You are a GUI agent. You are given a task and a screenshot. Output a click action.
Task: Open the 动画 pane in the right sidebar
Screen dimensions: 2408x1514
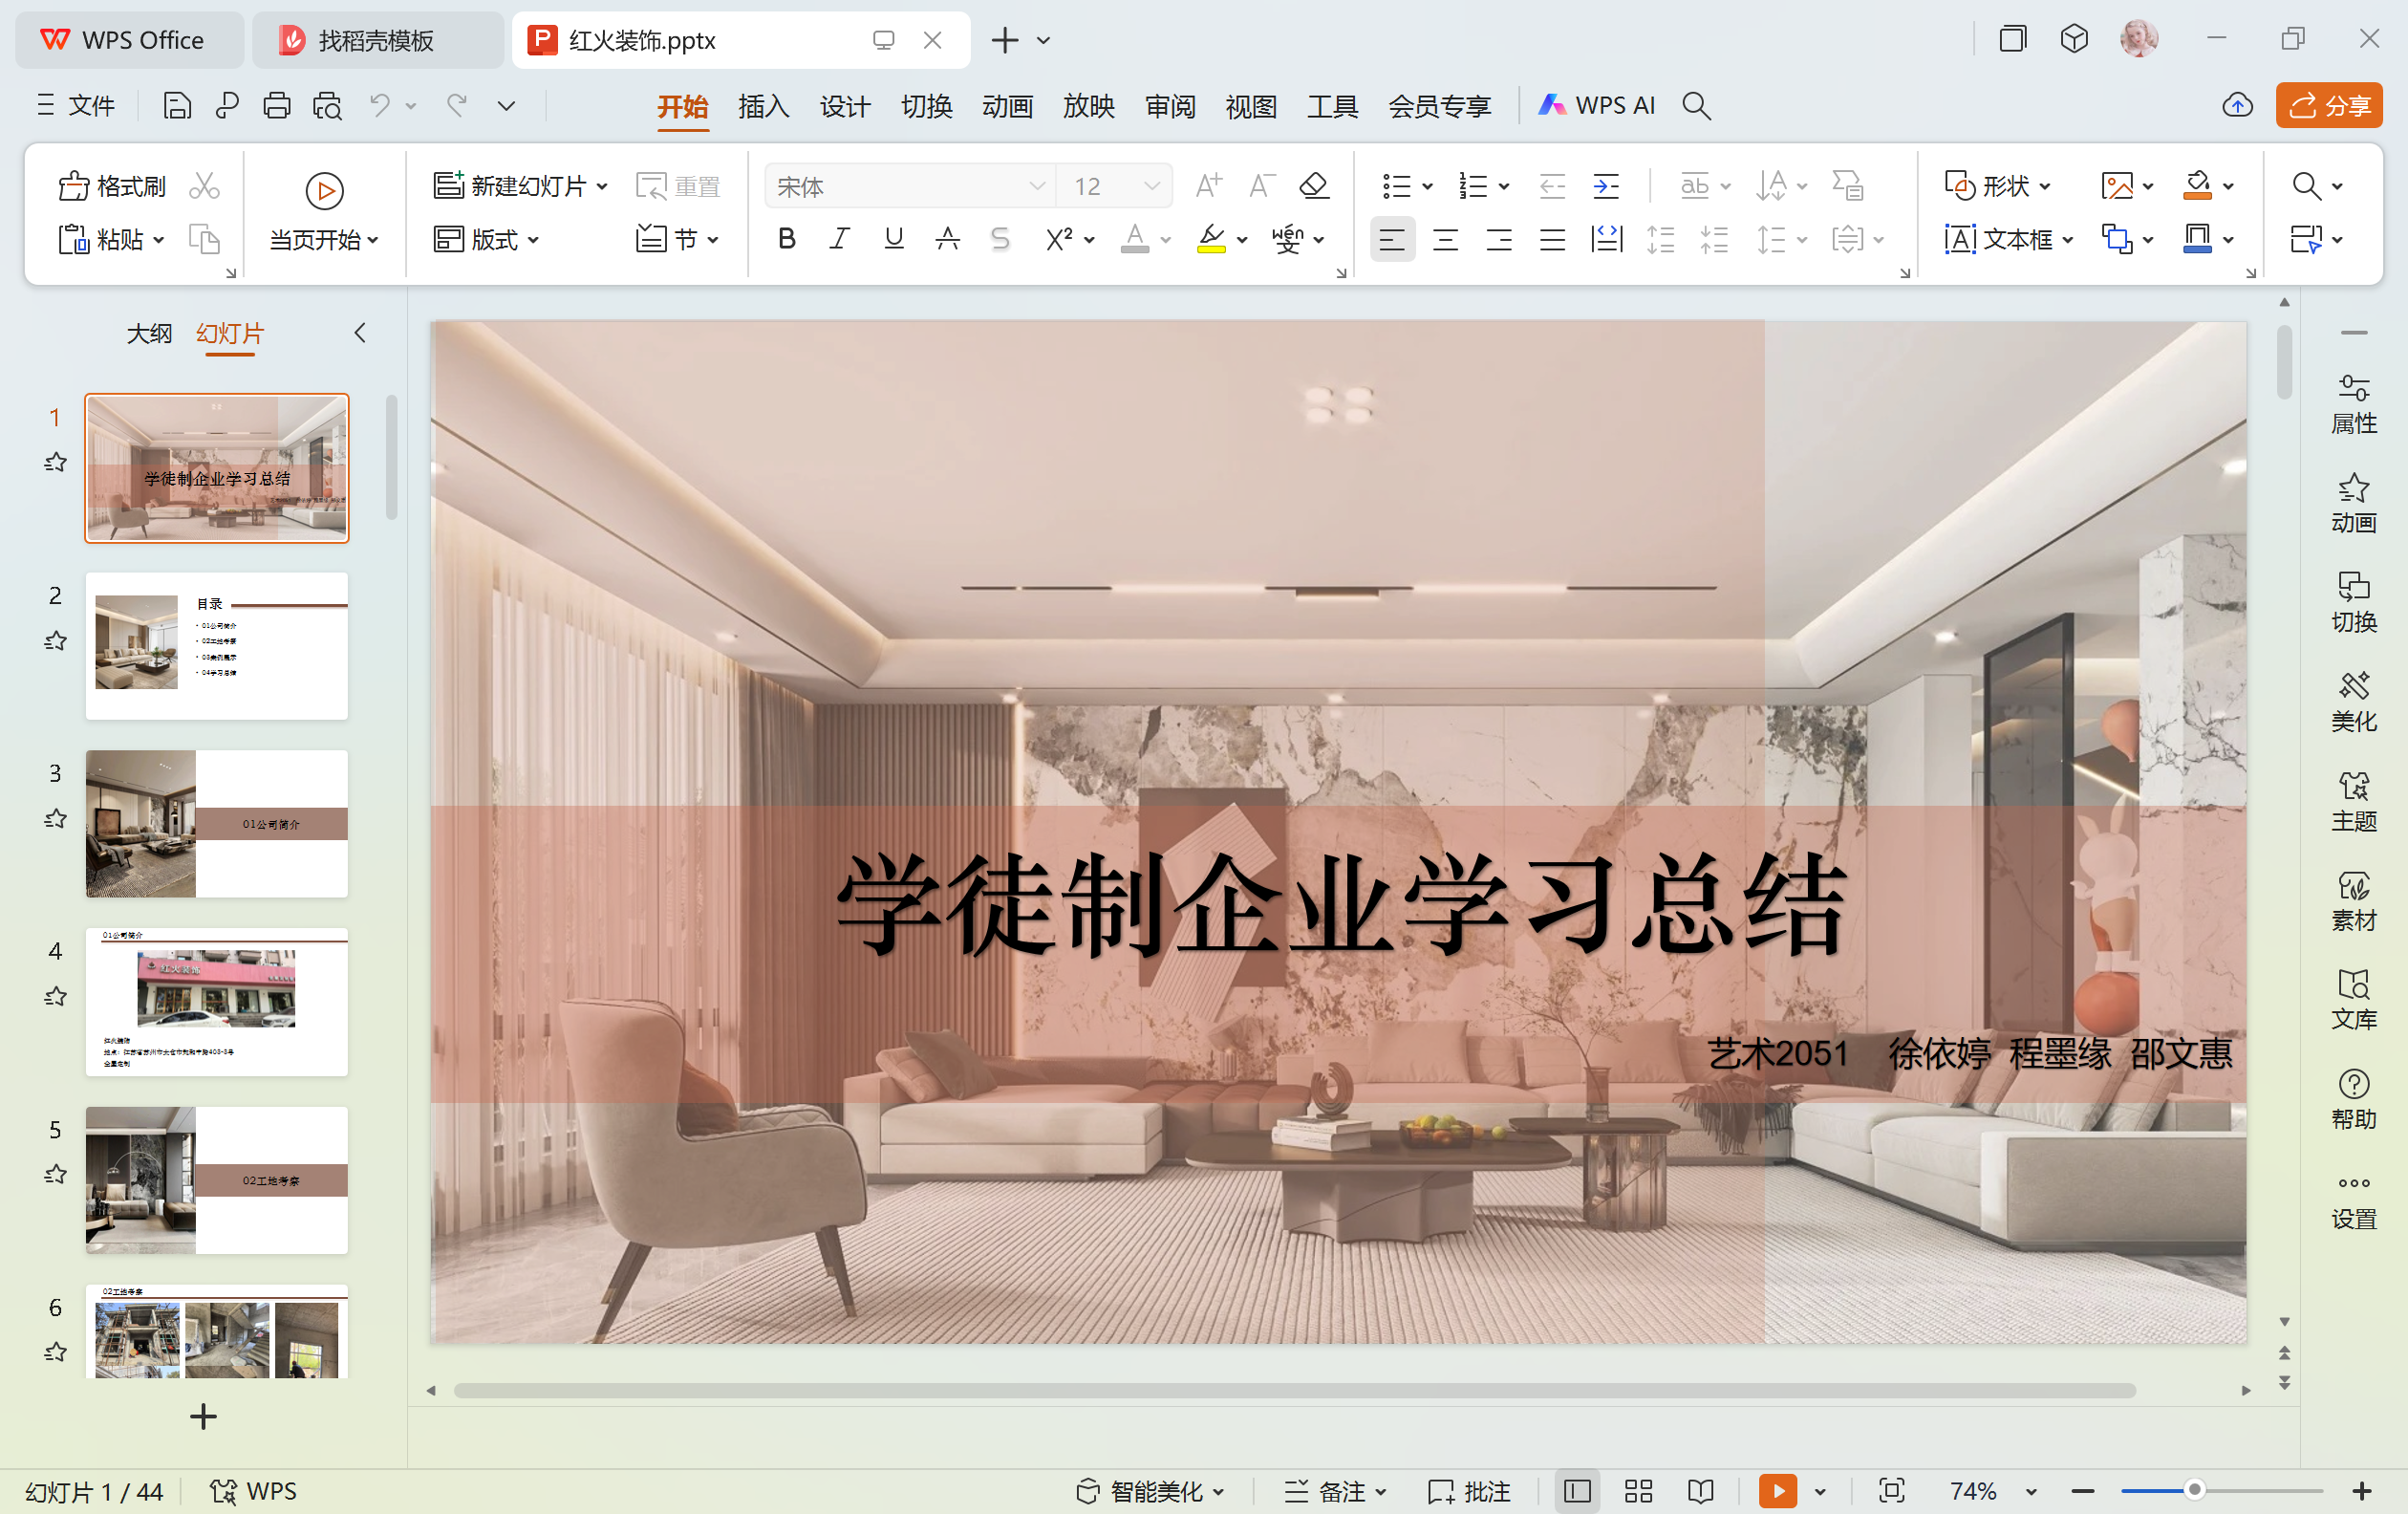pyautogui.click(x=2352, y=503)
